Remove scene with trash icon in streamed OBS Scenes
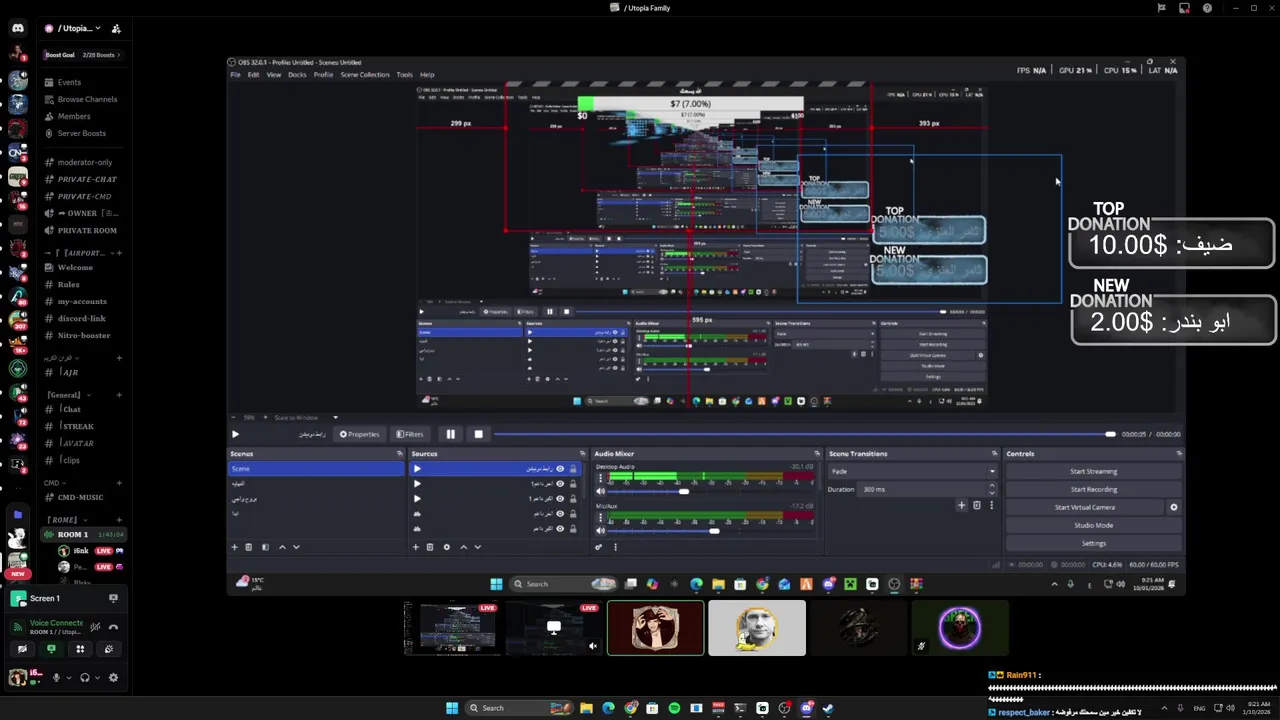This screenshot has height=720, width=1280. 249,547
